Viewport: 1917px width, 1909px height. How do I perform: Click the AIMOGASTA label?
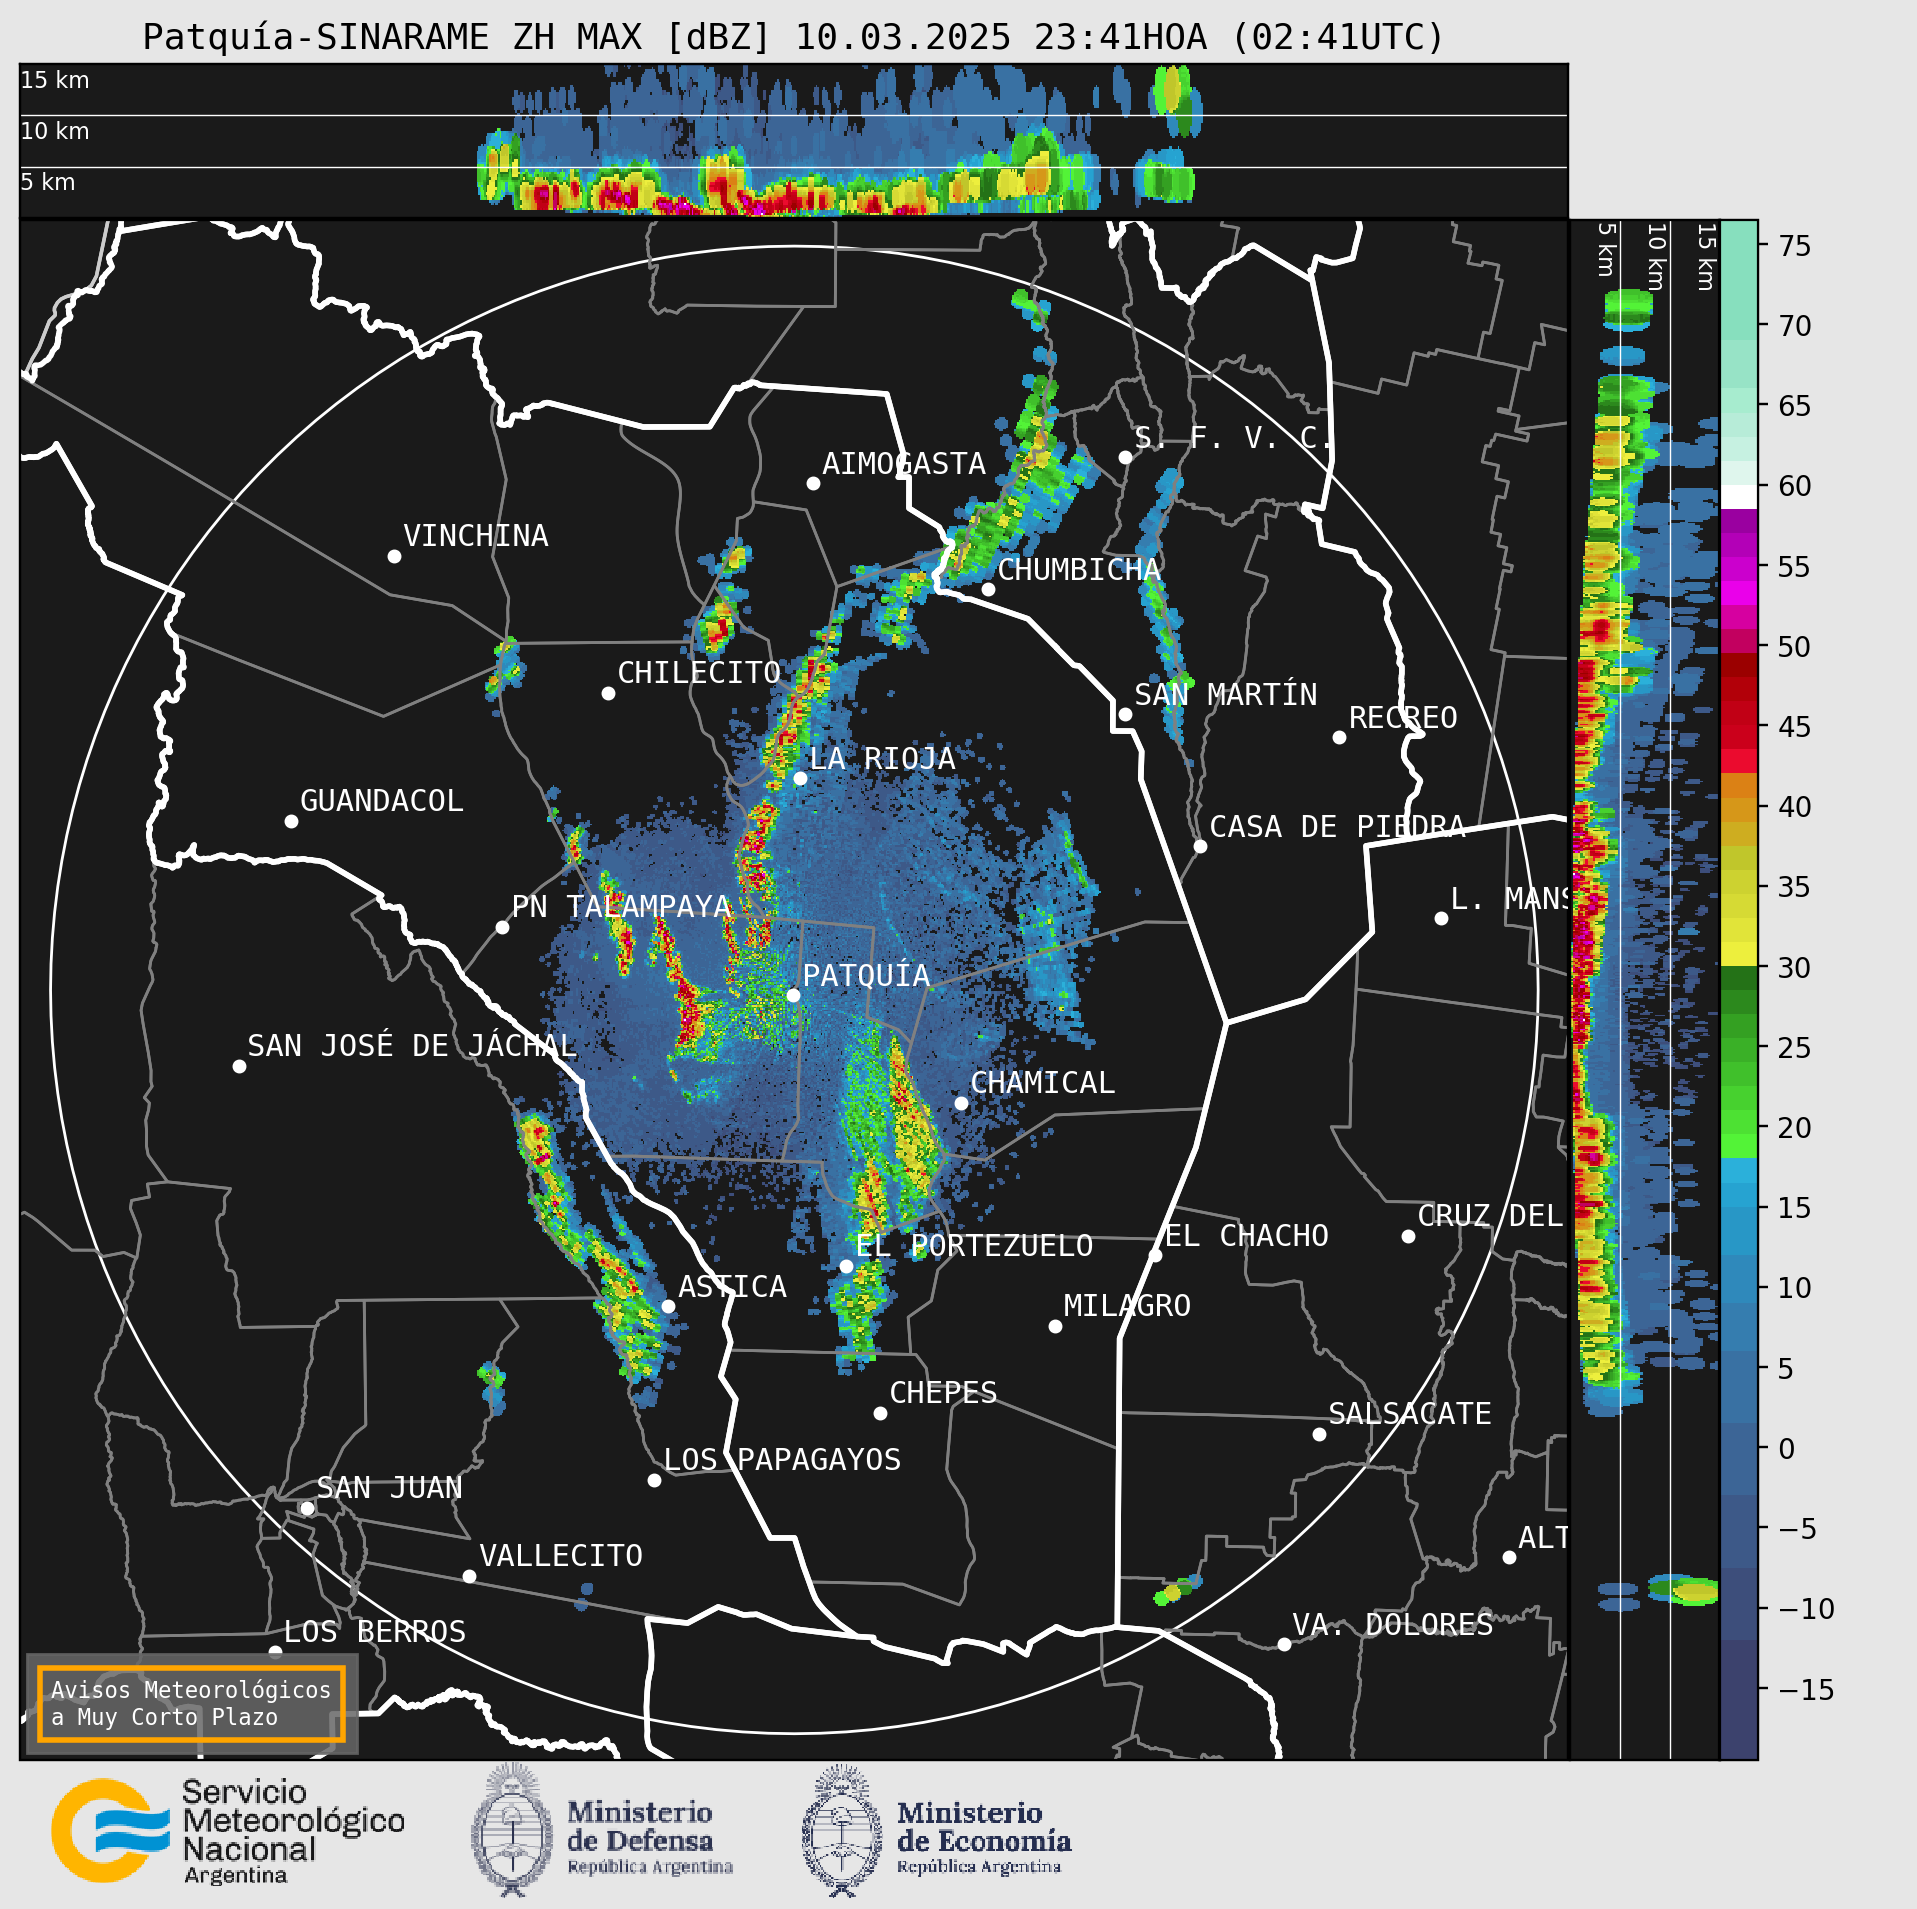coord(904,463)
